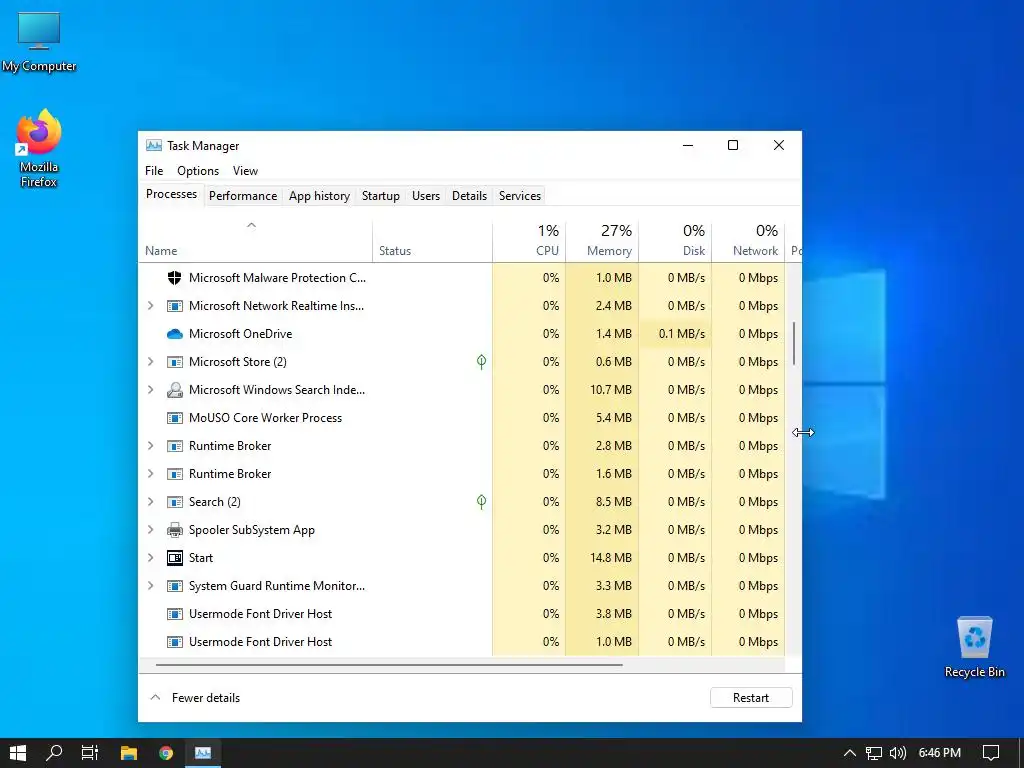This screenshot has width=1024, height=768.
Task: Switch to the Services tab
Action: click(x=520, y=196)
